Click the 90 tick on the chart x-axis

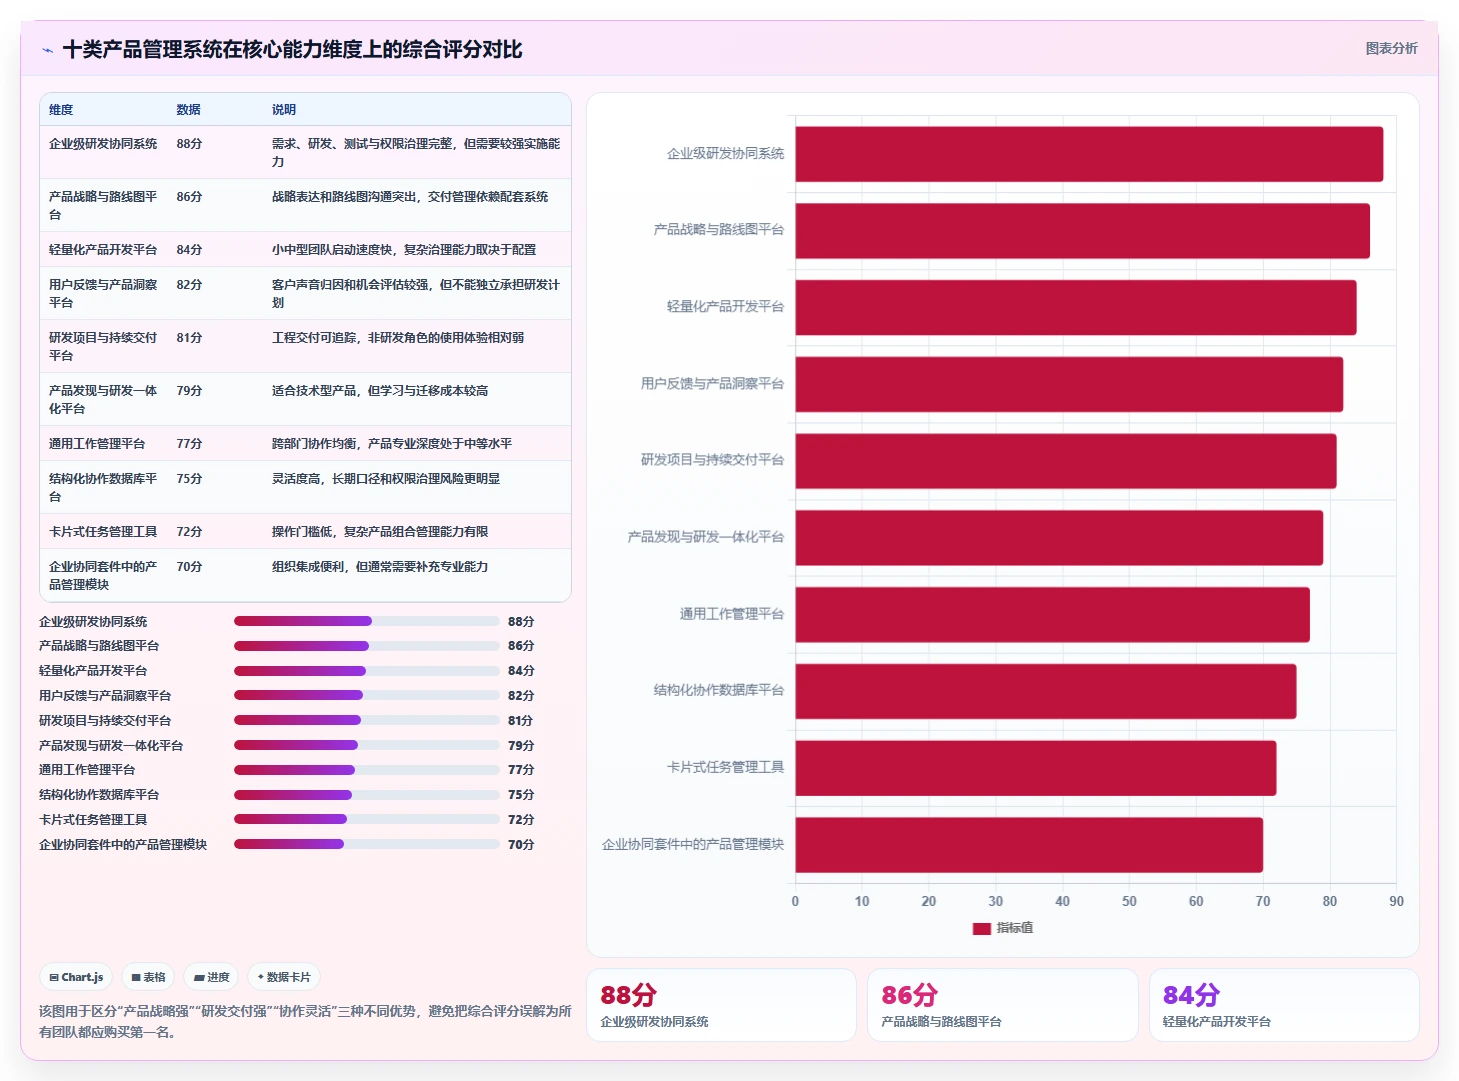coord(1396,901)
